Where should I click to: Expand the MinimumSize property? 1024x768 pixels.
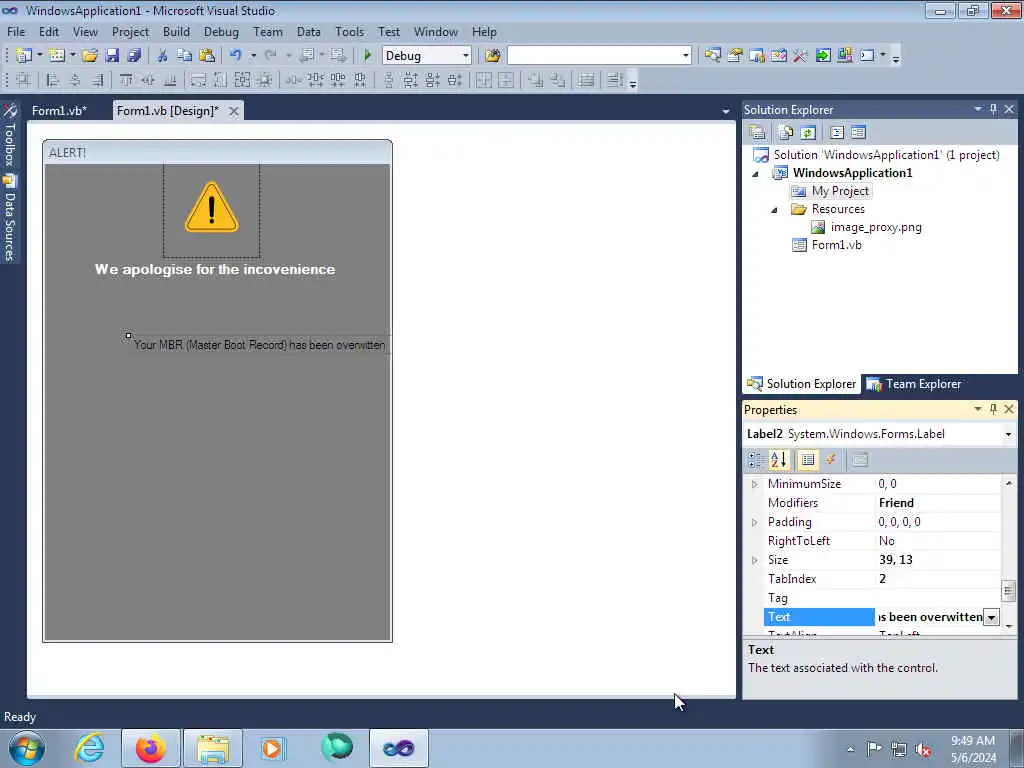[754, 484]
